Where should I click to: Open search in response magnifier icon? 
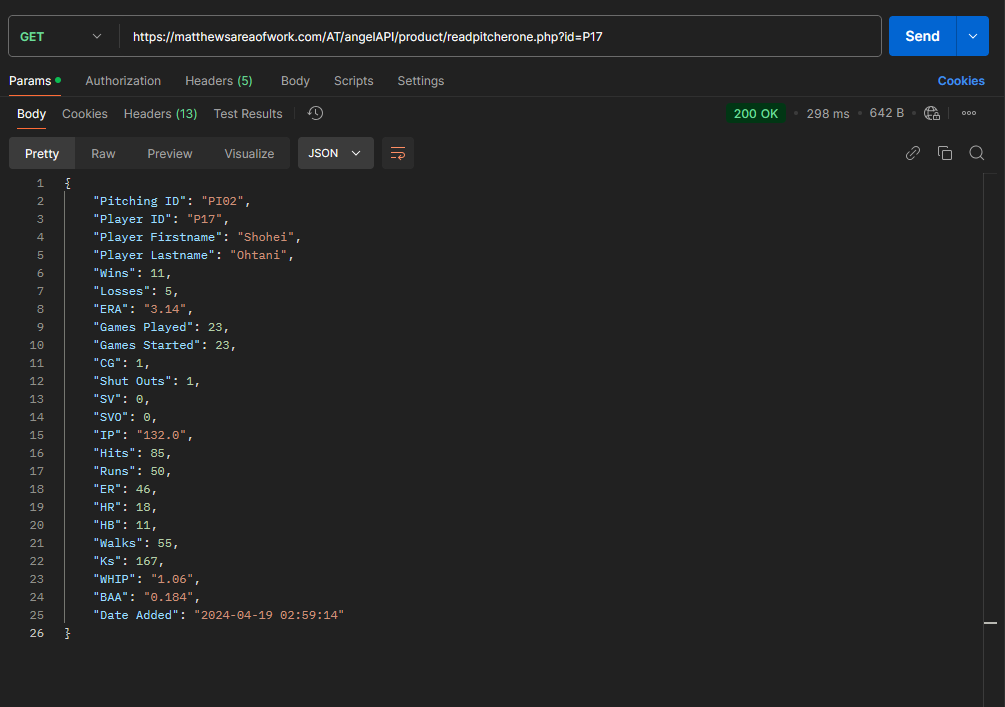click(x=977, y=153)
